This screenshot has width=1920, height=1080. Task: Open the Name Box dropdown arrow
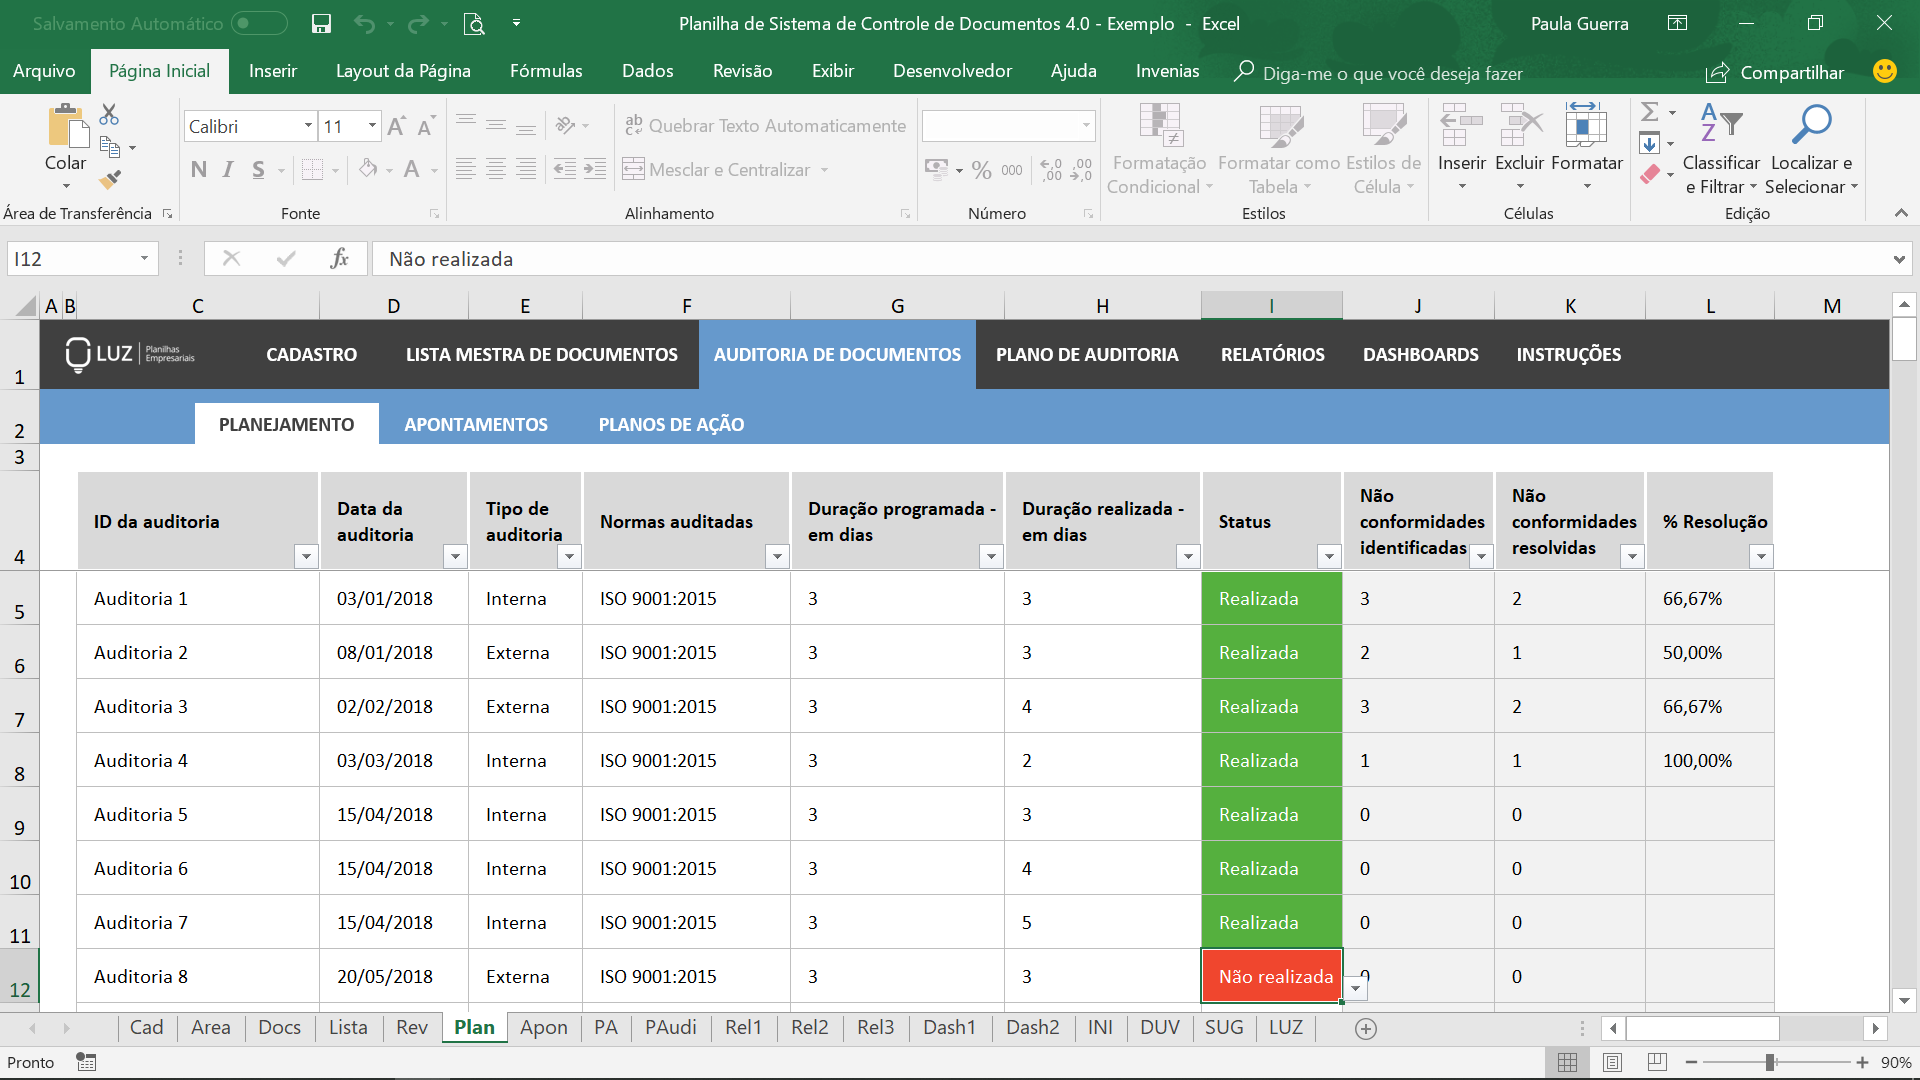tap(144, 259)
